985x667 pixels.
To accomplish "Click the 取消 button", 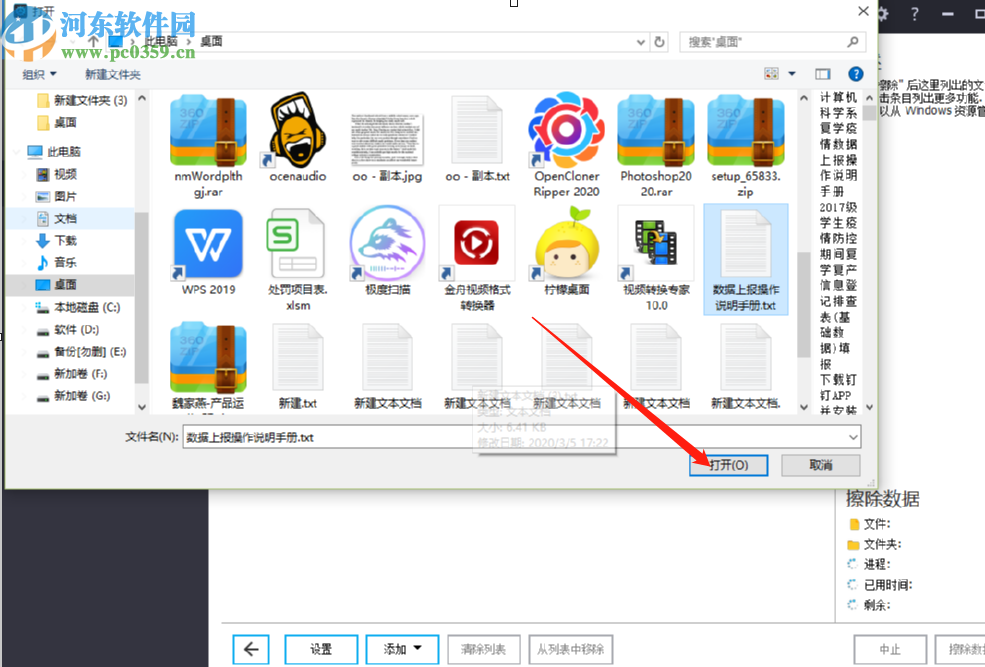I will 820,465.
